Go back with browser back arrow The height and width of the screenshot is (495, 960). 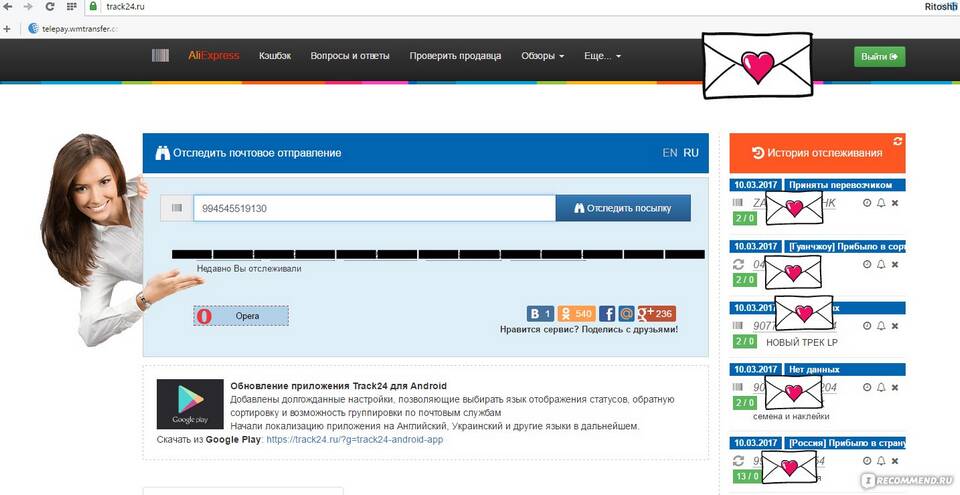[x=8, y=7]
